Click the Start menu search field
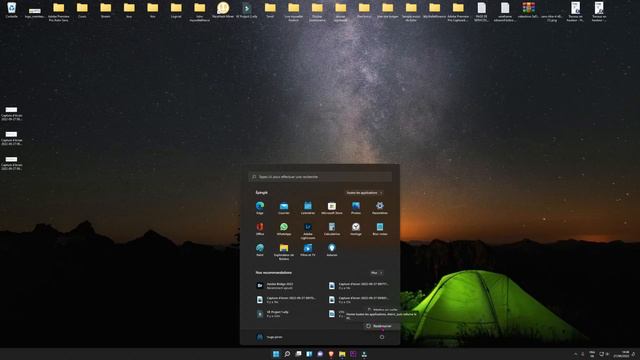 tap(320, 177)
